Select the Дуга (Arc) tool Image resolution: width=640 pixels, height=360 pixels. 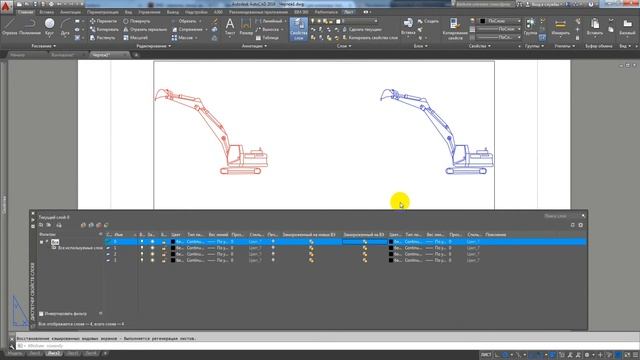pyautogui.click(x=64, y=27)
